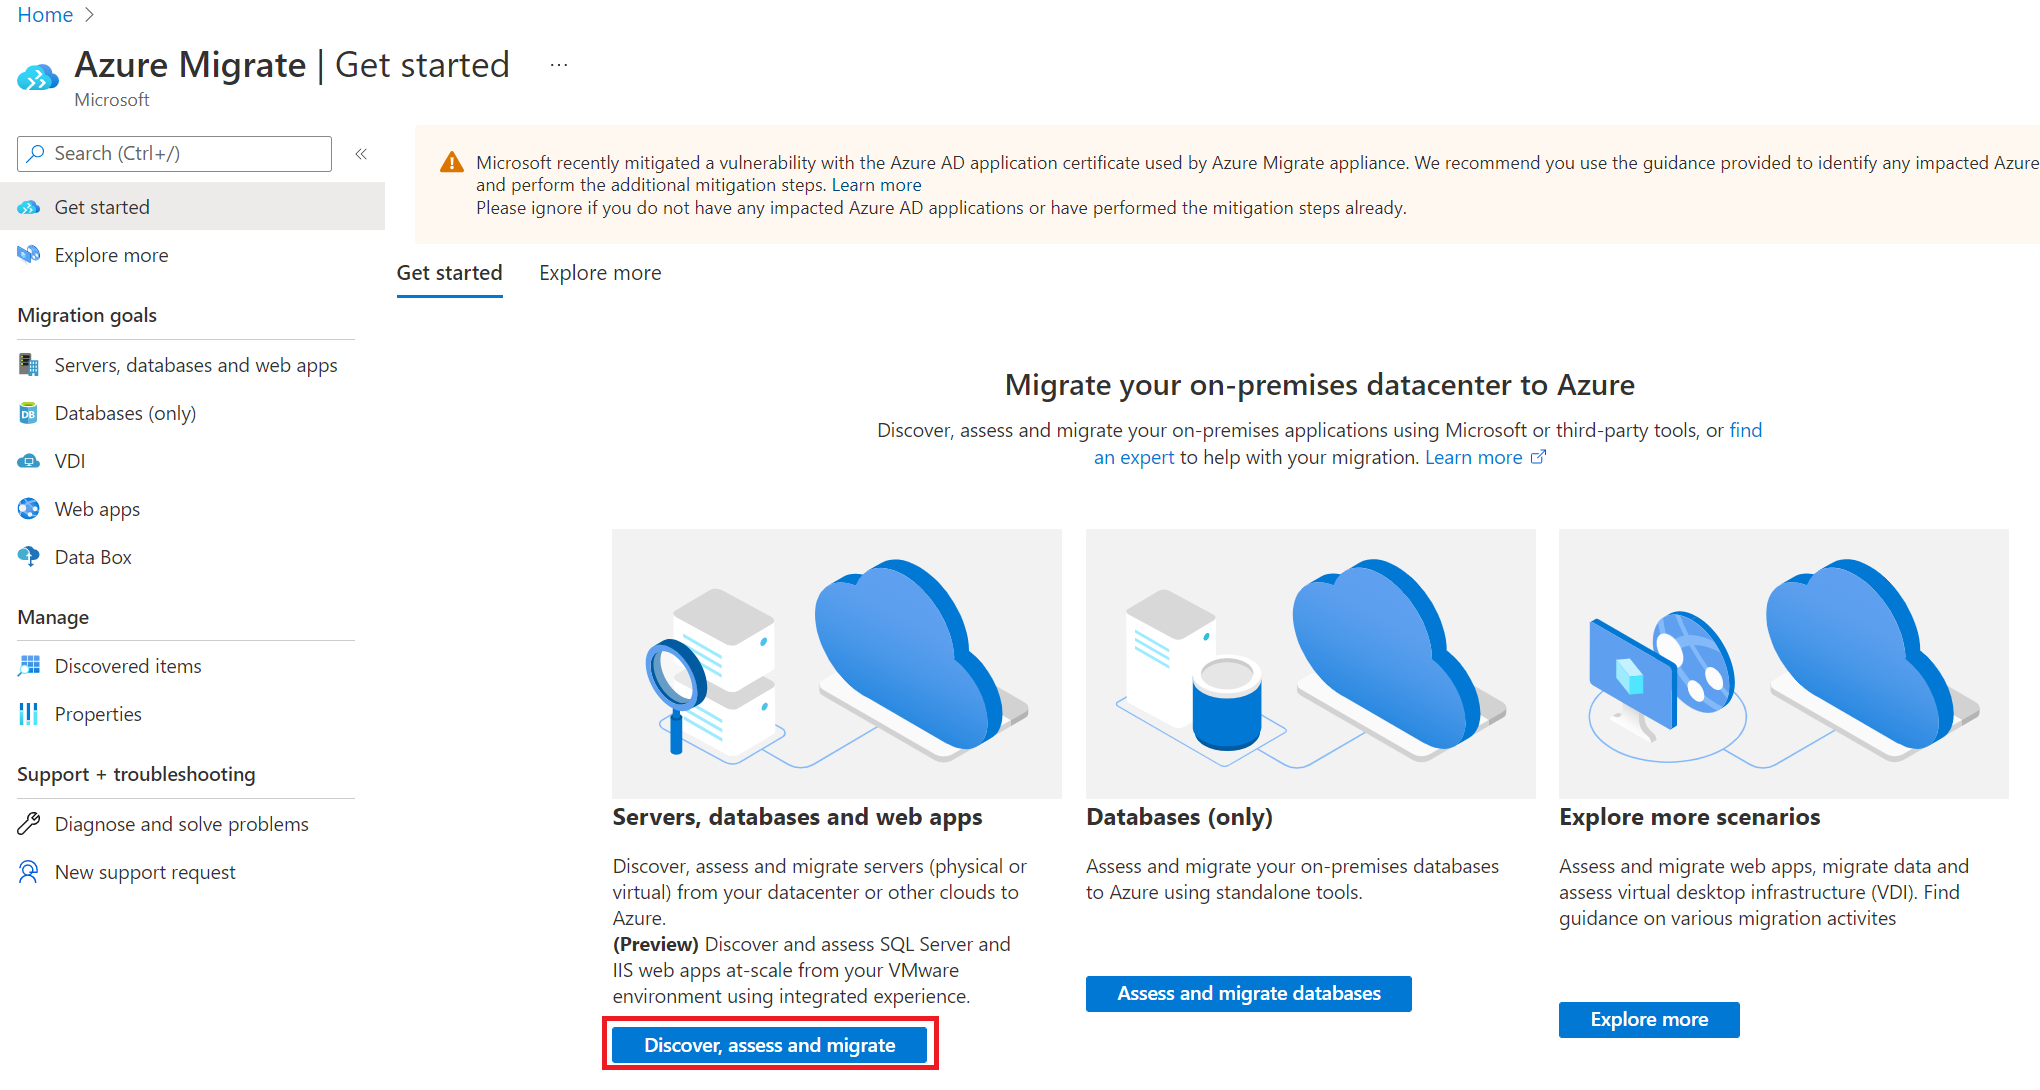Collapse the left navigation panel
The width and height of the screenshot is (2040, 1090).
(363, 154)
